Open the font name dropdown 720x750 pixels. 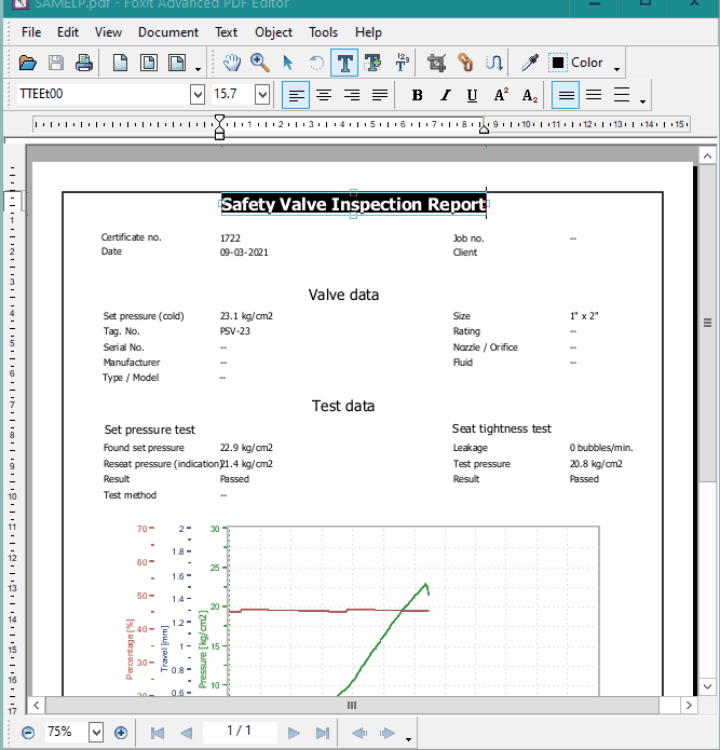coord(197,94)
